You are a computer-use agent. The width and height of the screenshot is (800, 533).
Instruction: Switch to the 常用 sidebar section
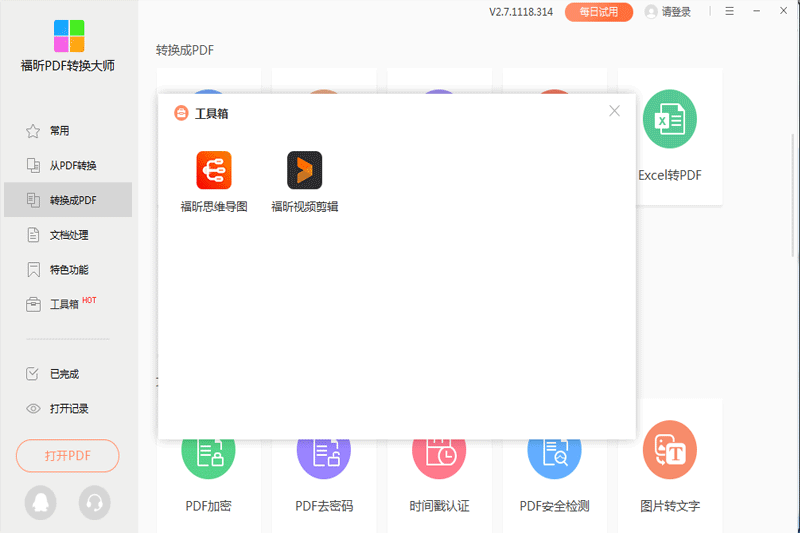click(x=60, y=131)
